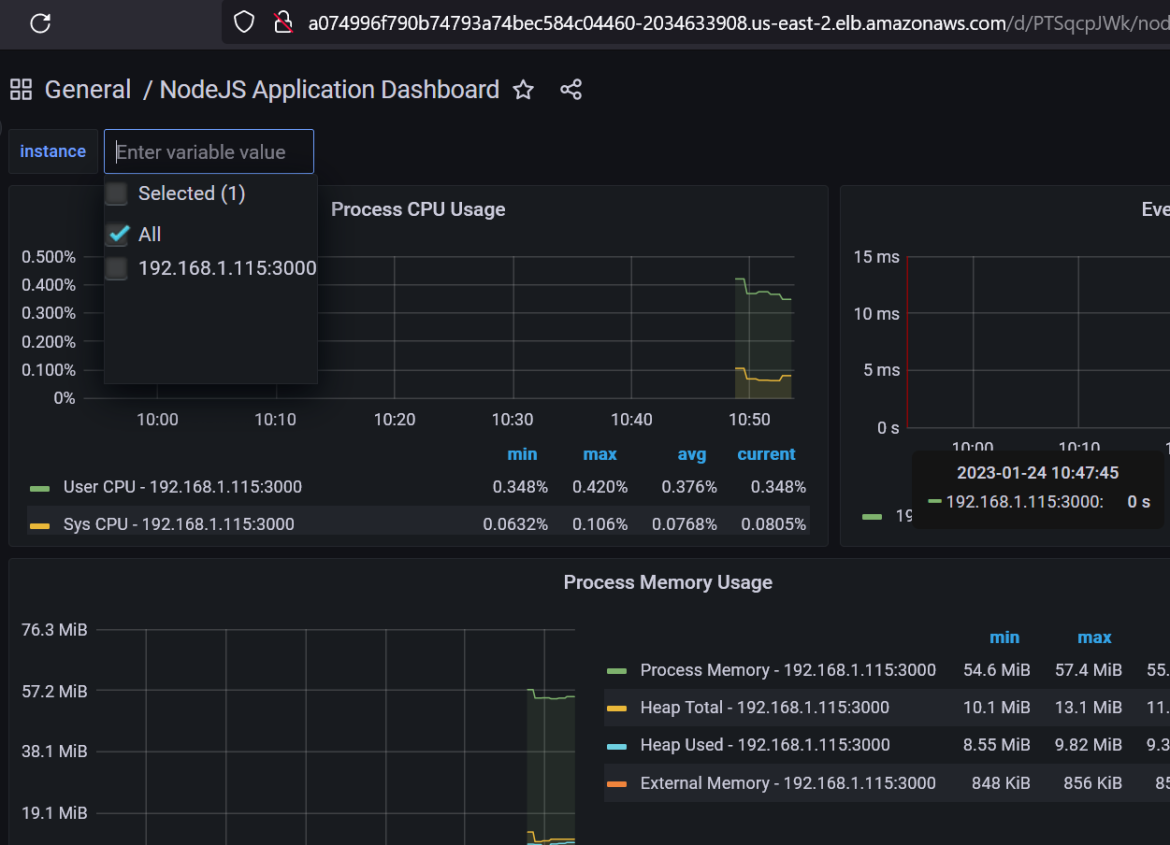Star the NodeJS Application Dashboard

[x=523, y=90]
